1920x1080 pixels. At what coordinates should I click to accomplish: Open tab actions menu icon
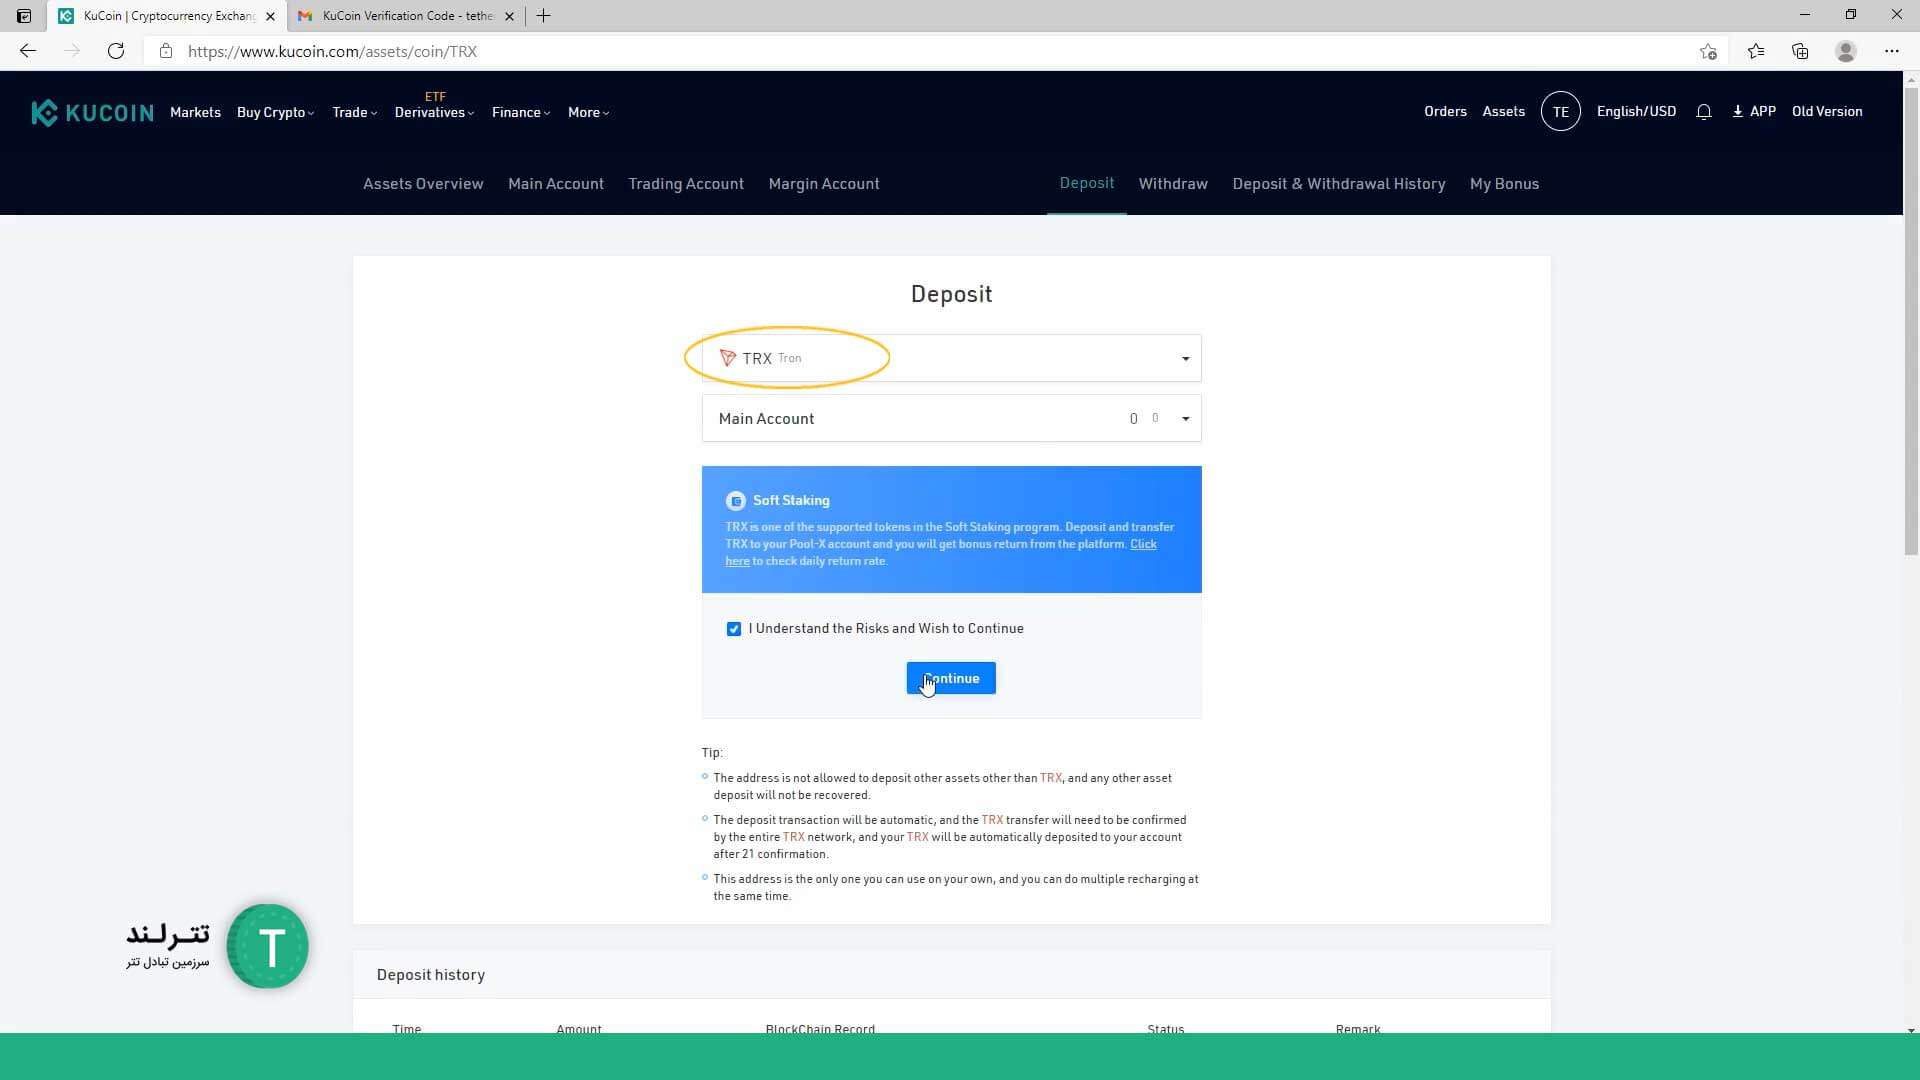point(24,16)
